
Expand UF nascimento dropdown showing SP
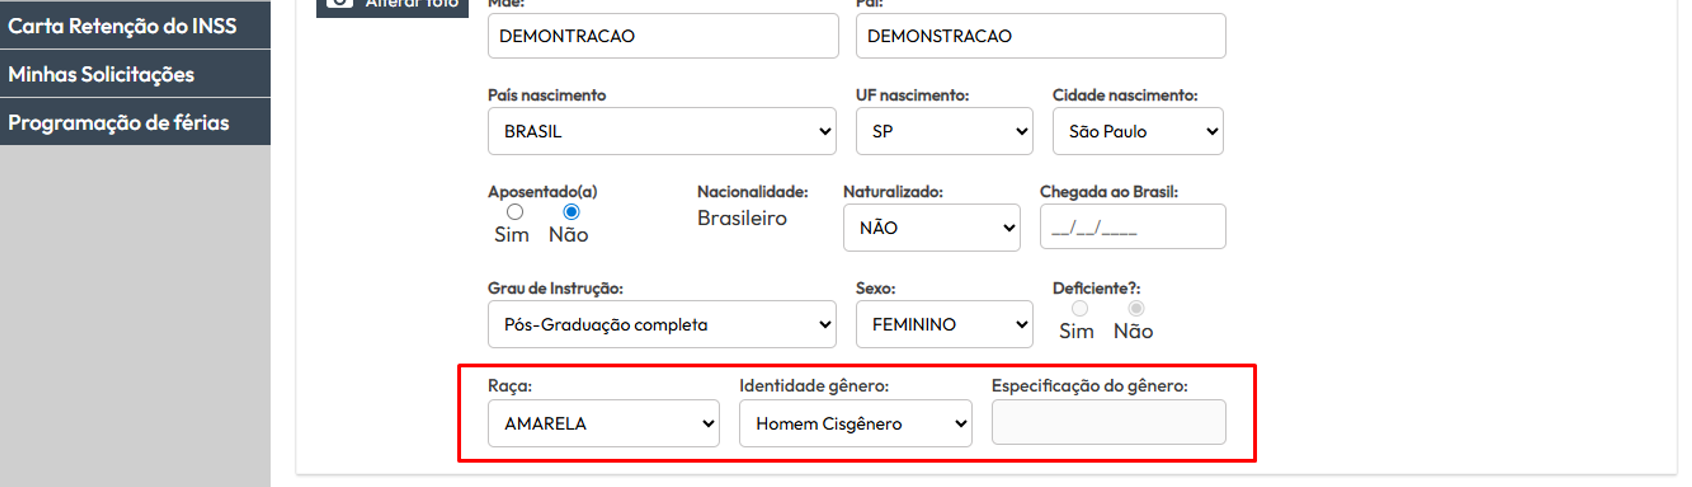(944, 131)
